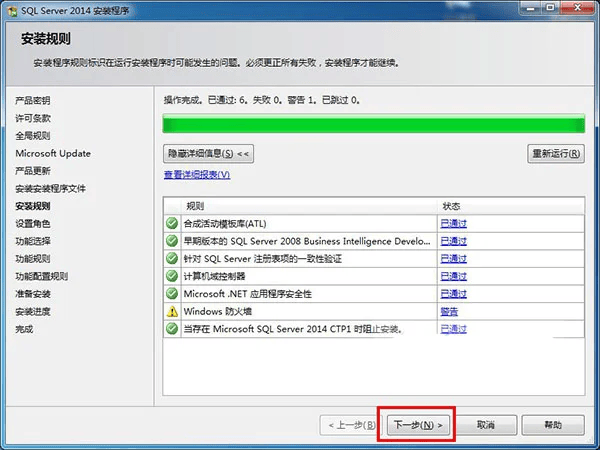This screenshot has height=450, width=600.
Task: Select 功能选择 step in sidebar
Action: coord(33,241)
